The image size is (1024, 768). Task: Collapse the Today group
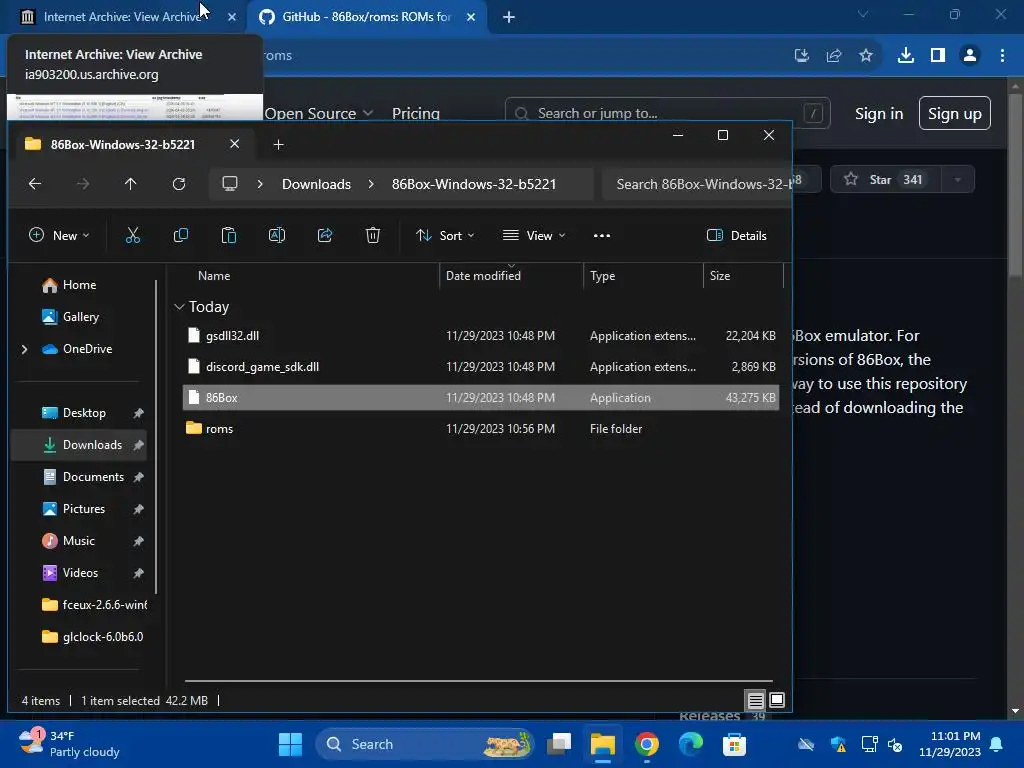coord(180,307)
